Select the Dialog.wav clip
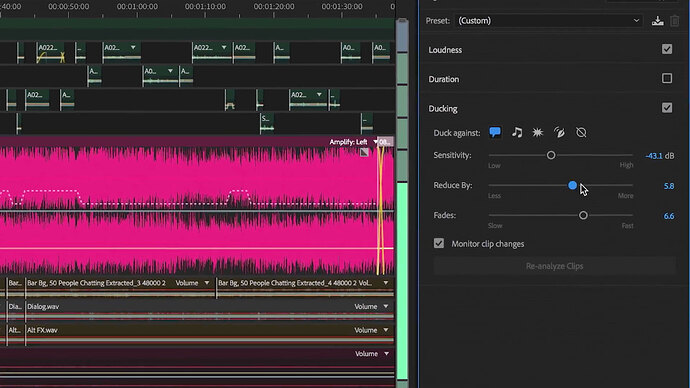The width and height of the screenshot is (690, 388). click(209, 311)
